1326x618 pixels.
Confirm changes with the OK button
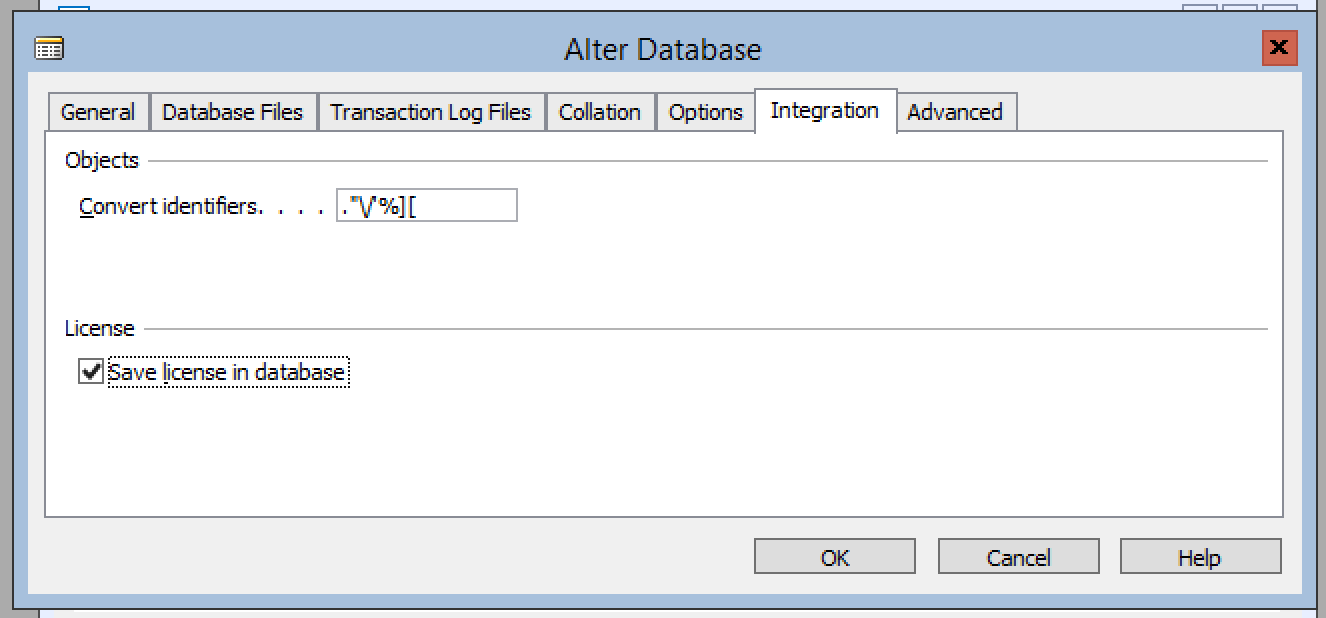click(835, 557)
